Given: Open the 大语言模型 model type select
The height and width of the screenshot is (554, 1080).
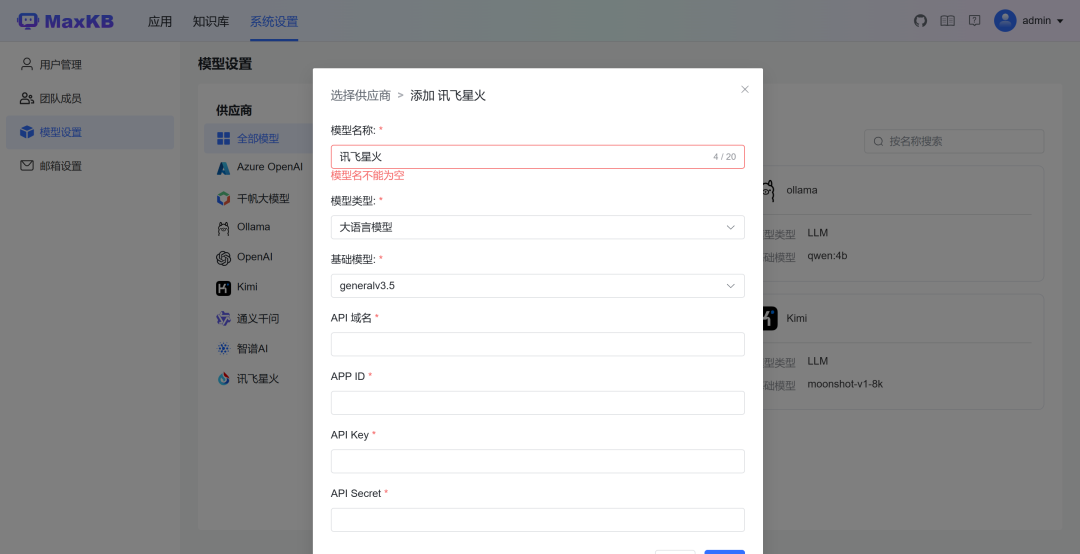Looking at the screenshot, I should tap(537, 227).
